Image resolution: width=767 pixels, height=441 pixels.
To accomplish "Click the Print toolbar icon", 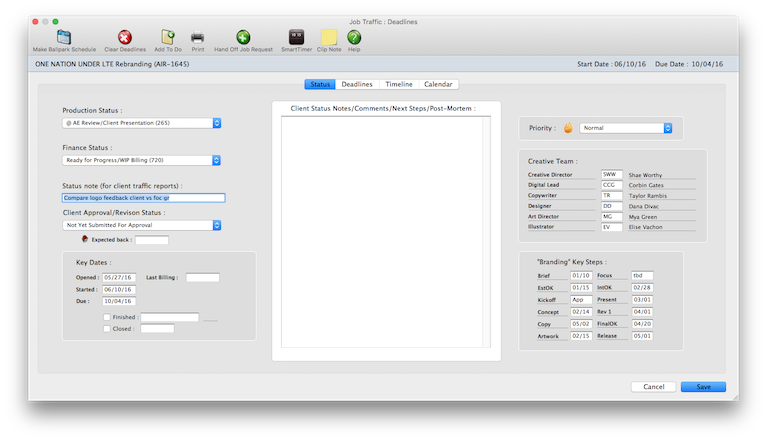I will (198, 37).
